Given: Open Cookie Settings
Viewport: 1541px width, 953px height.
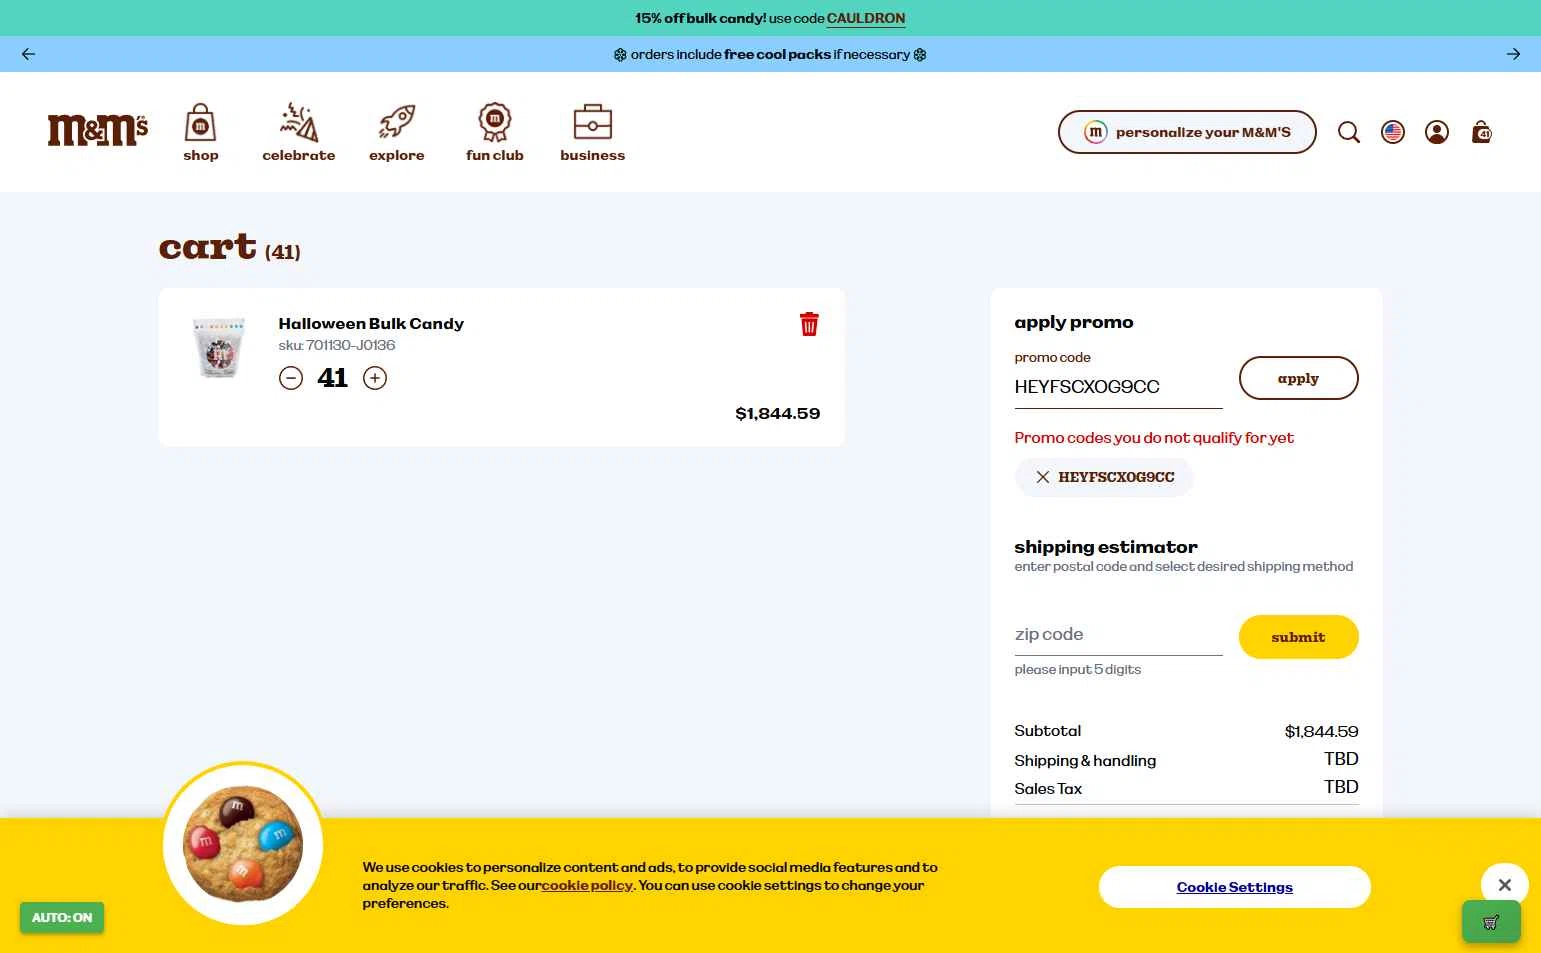Looking at the screenshot, I should (1234, 887).
